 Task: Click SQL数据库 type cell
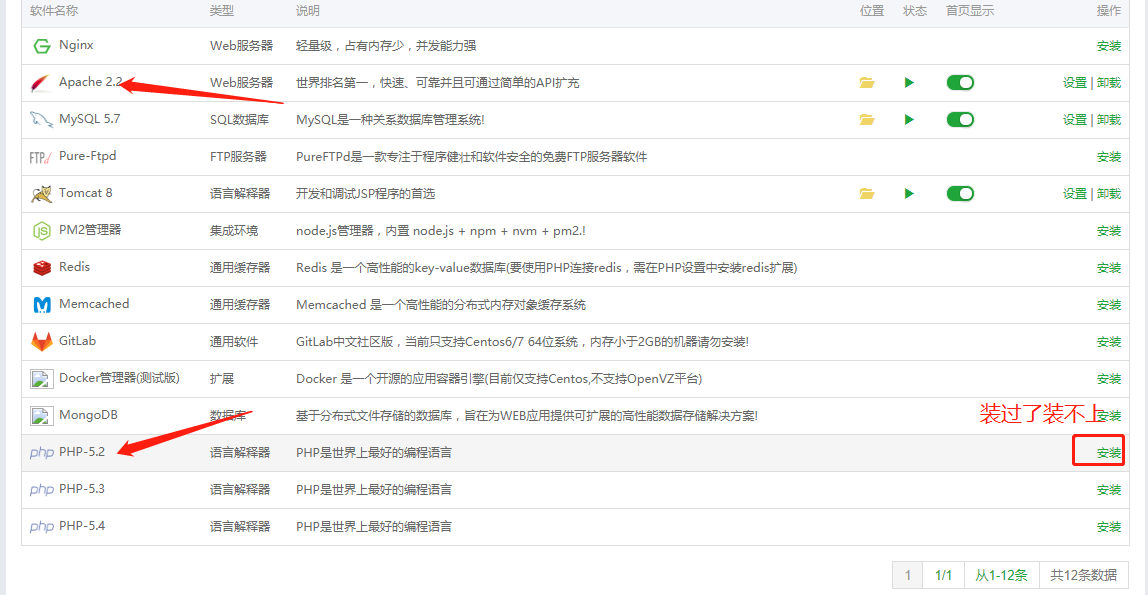pos(239,120)
